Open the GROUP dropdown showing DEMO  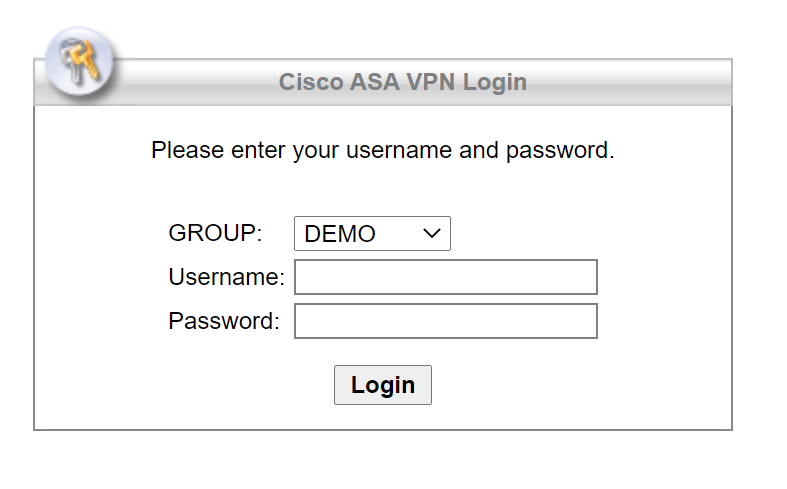click(x=372, y=234)
